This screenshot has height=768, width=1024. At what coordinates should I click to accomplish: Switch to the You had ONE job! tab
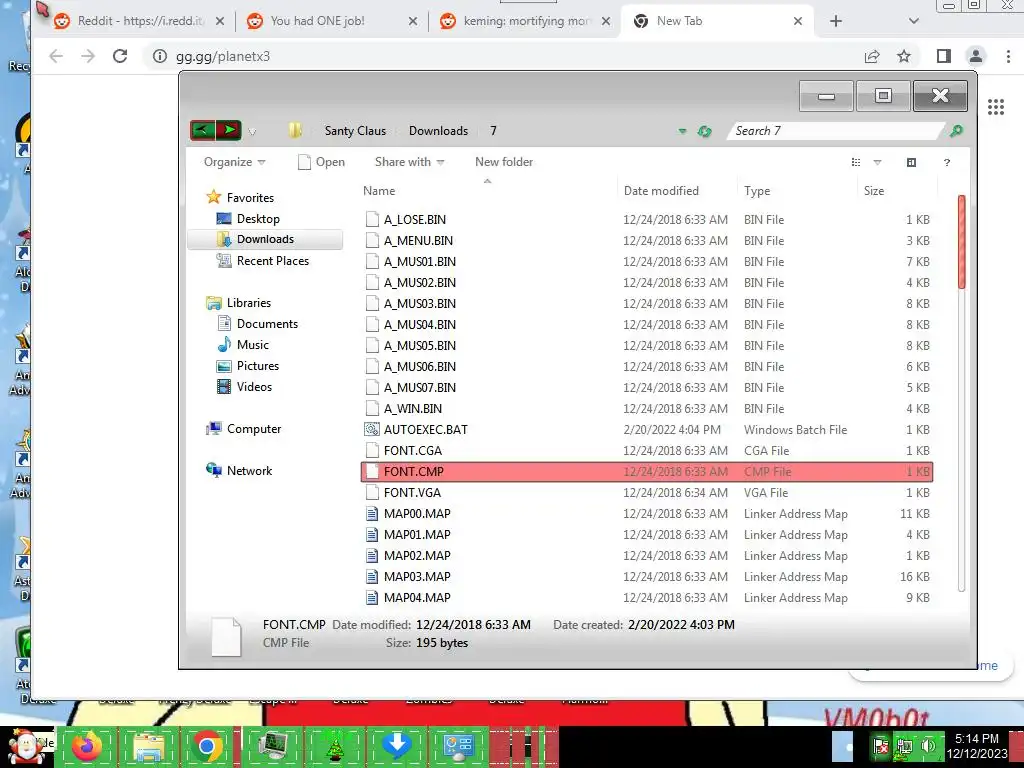coord(331,21)
